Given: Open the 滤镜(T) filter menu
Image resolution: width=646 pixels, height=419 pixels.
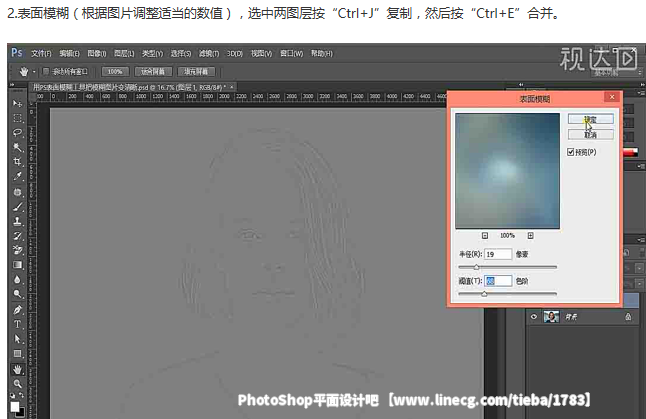Looking at the screenshot, I should pos(209,54).
